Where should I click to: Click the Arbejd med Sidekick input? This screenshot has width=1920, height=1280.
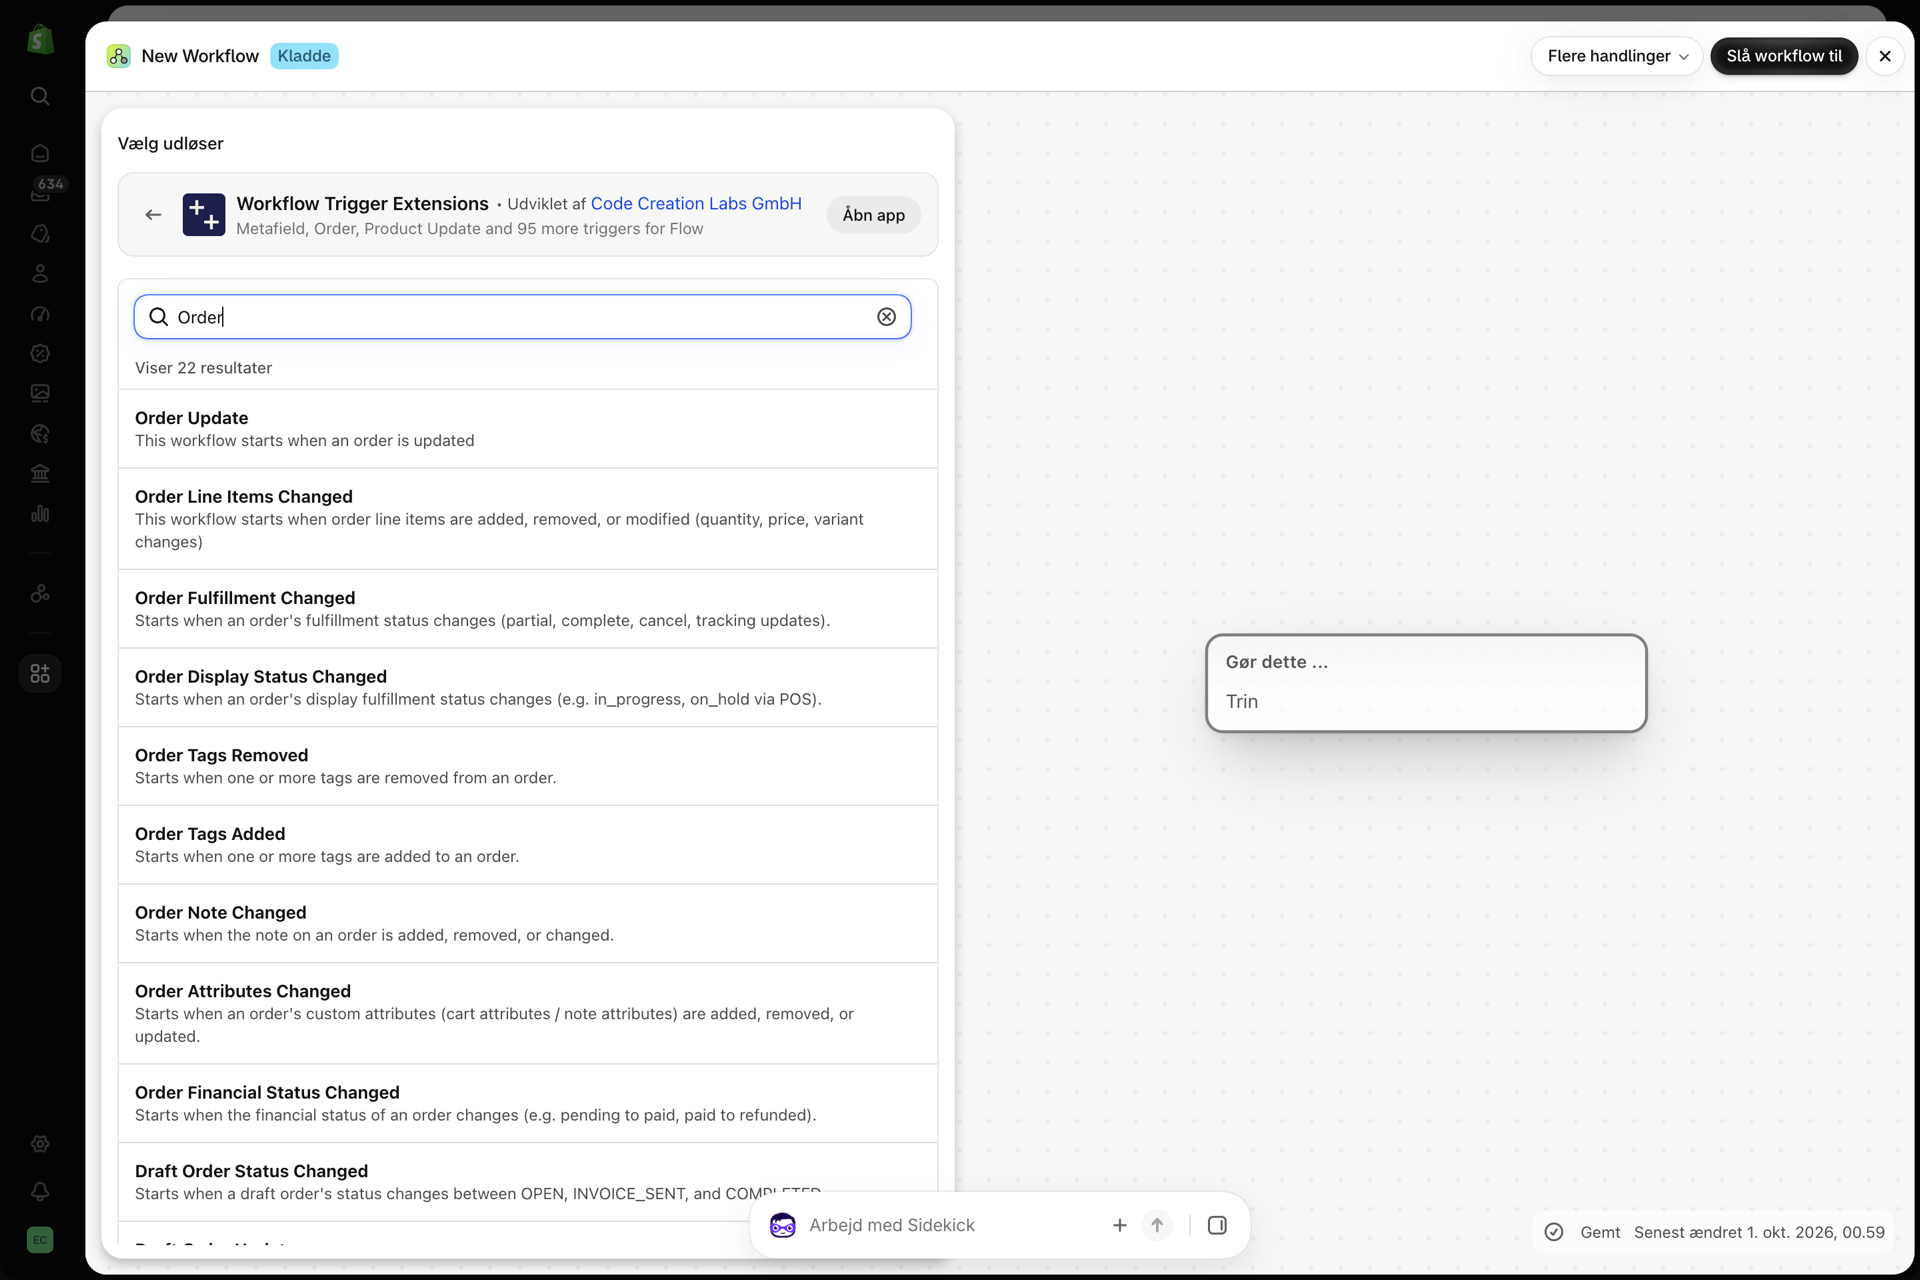pyautogui.click(x=950, y=1225)
